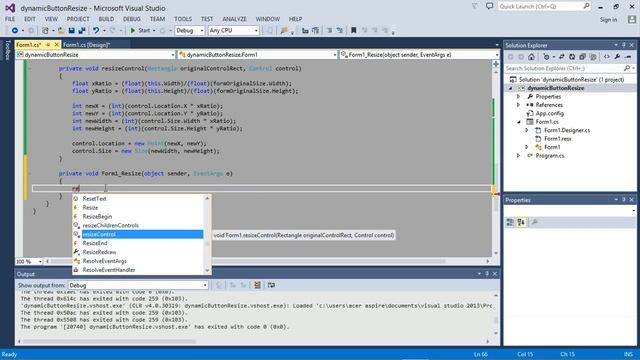Click the Toolbox side tab
This screenshot has height=360, width=640.
coord(7,50)
